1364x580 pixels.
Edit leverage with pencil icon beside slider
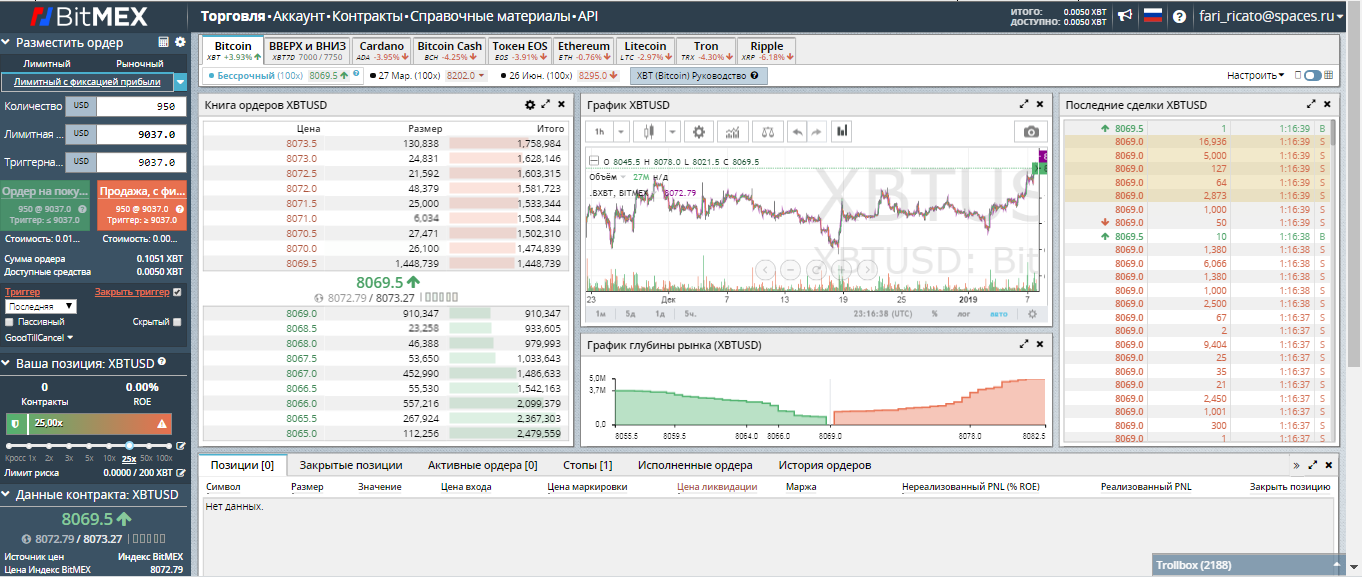pyautogui.click(x=181, y=446)
